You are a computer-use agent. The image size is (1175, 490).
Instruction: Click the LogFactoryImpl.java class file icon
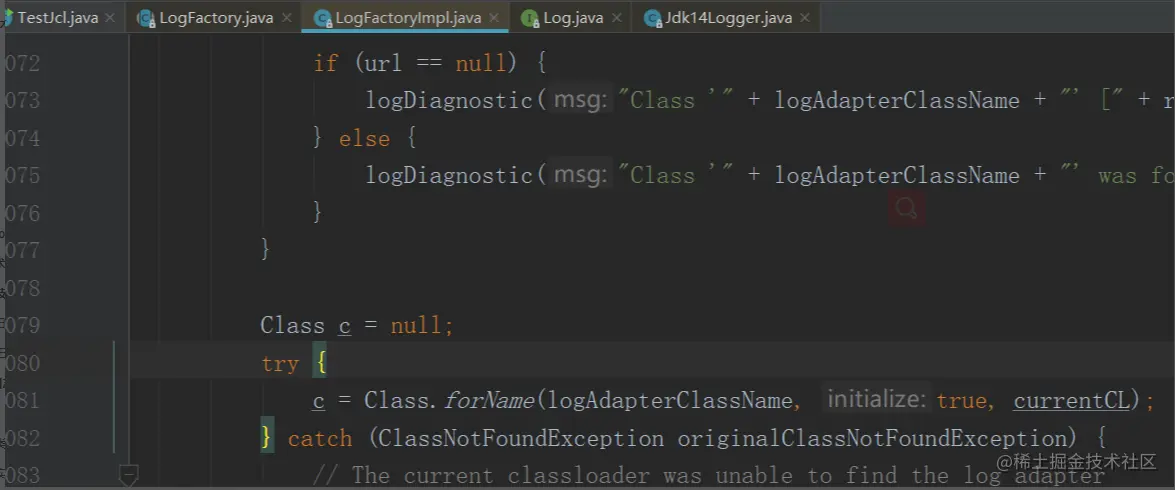click(x=323, y=18)
